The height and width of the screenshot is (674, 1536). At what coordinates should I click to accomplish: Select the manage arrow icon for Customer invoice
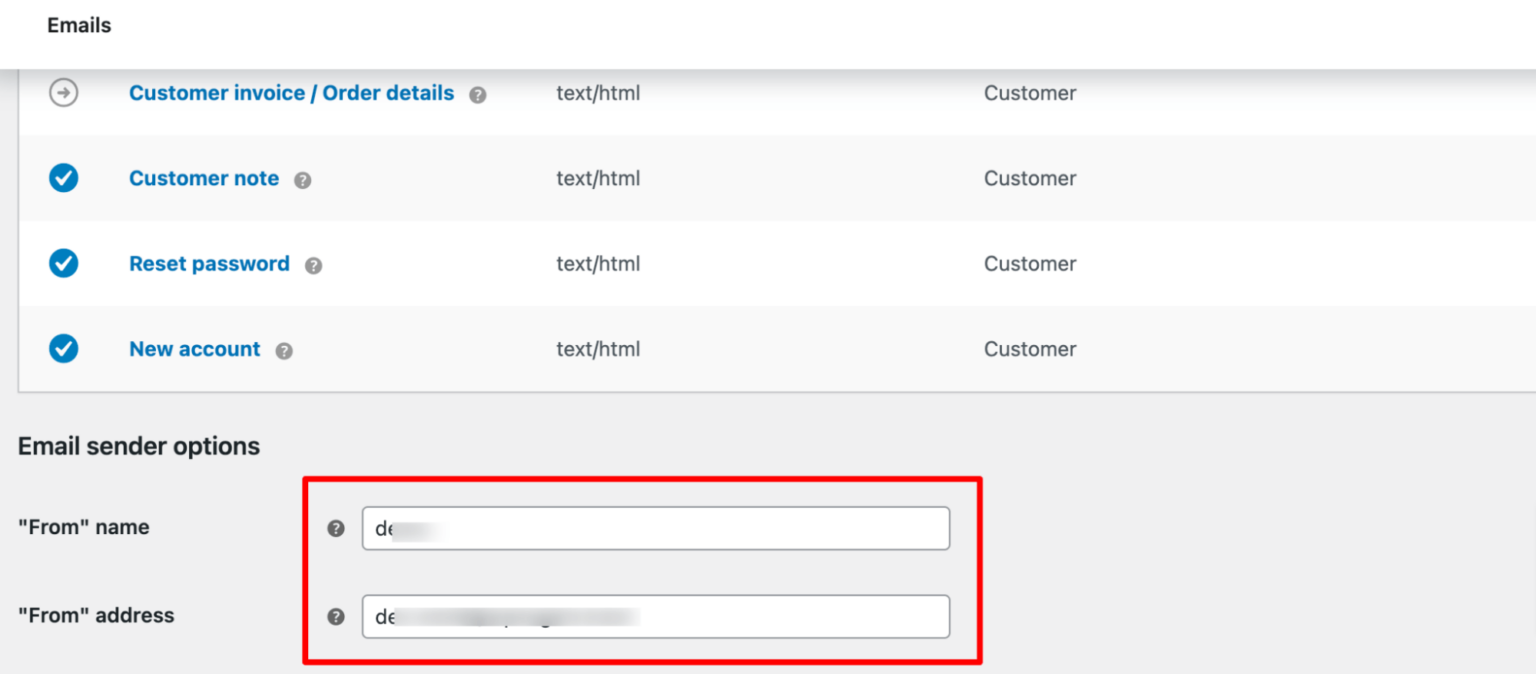(x=63, y=93)
